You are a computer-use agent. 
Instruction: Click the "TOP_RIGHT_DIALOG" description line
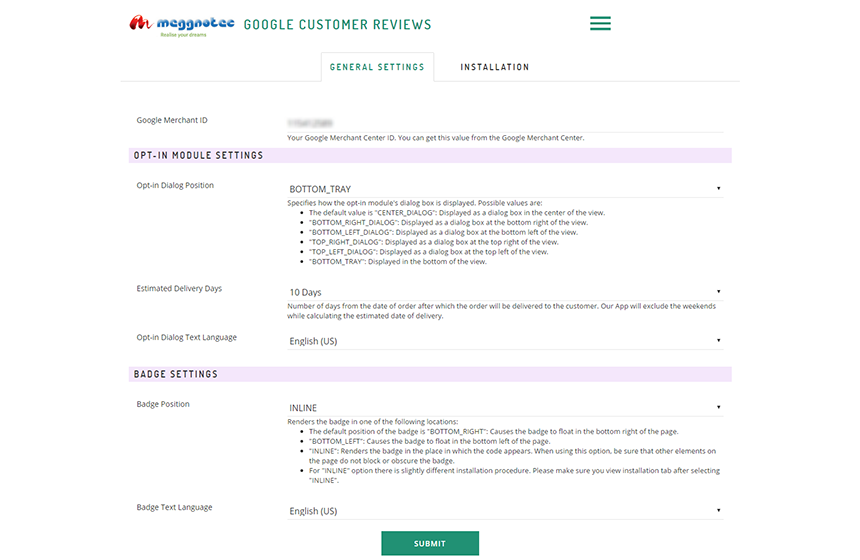(x=434, y=242)
